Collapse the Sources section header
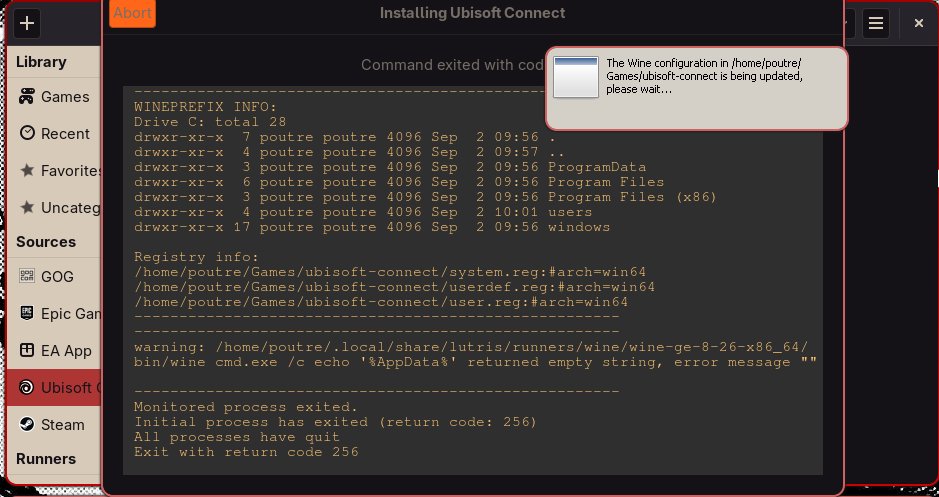 pyautogui.click(x=46, y=241)
